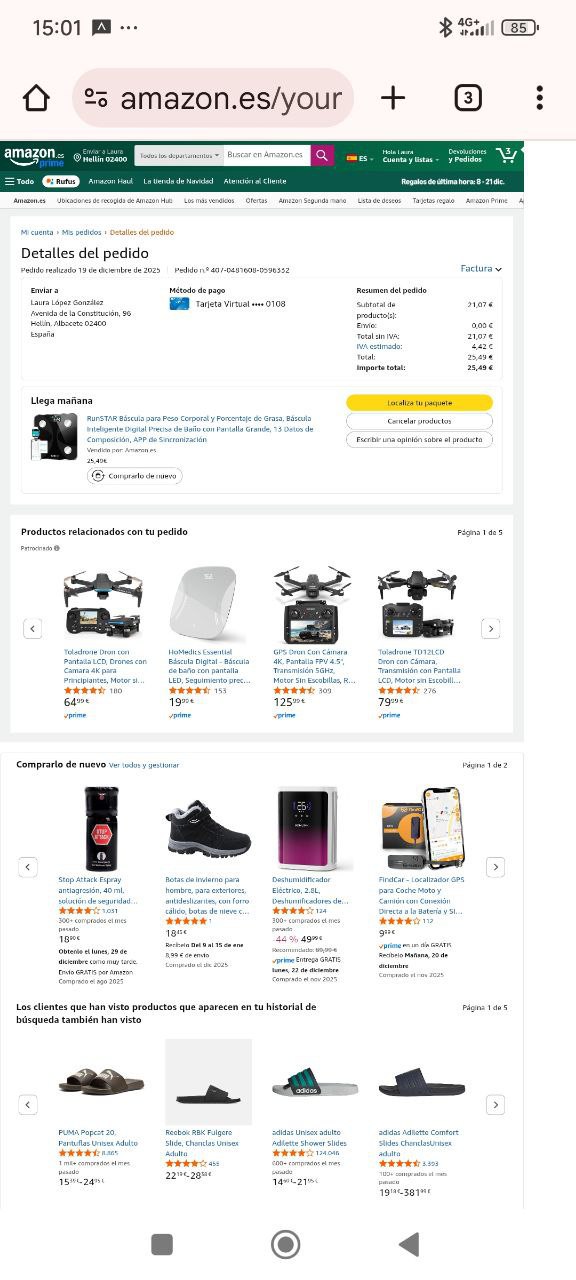This screenshot has width=576, height=1280.
Task: Open the RunSTAR scale product thumbnail
Action: (54, 437)
